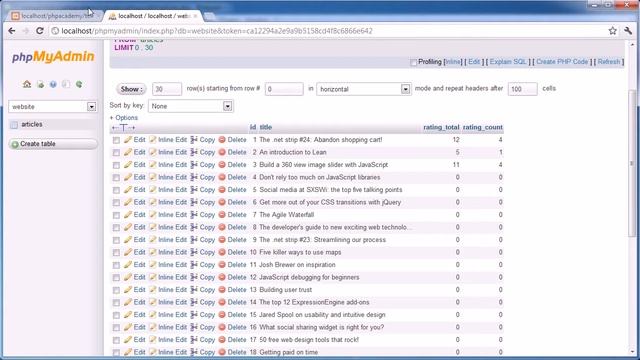Click the title cell The Agile Waterfall
This screenshot has width=640, height=360.
tap(287, 215)
